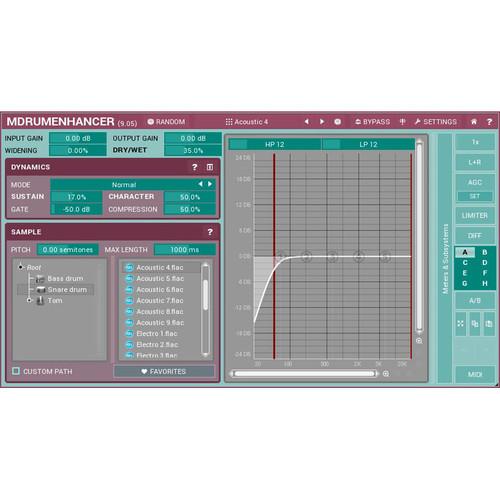The image size is (500, 500).
Task: Click the COMPRESSION value 50.0%
Action: (x=190, y=209)
